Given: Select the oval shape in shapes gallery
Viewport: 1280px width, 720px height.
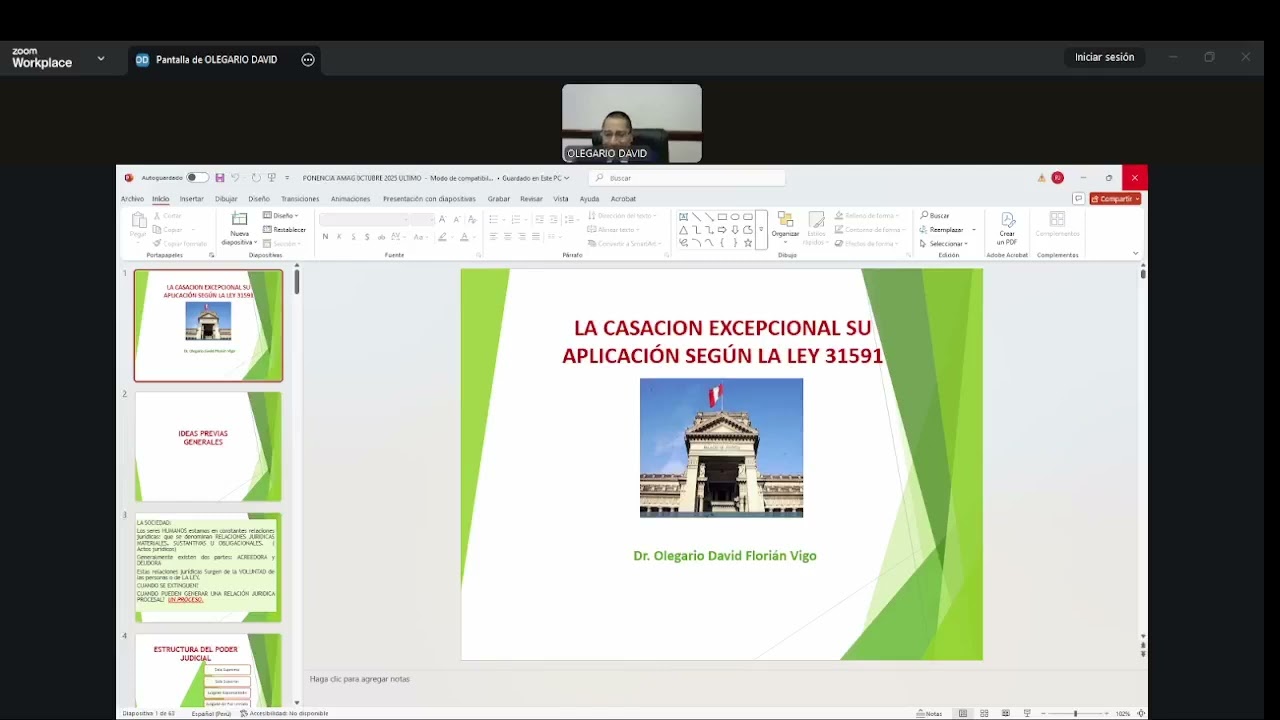Looking at the screenshot, I should pos(735,217).
